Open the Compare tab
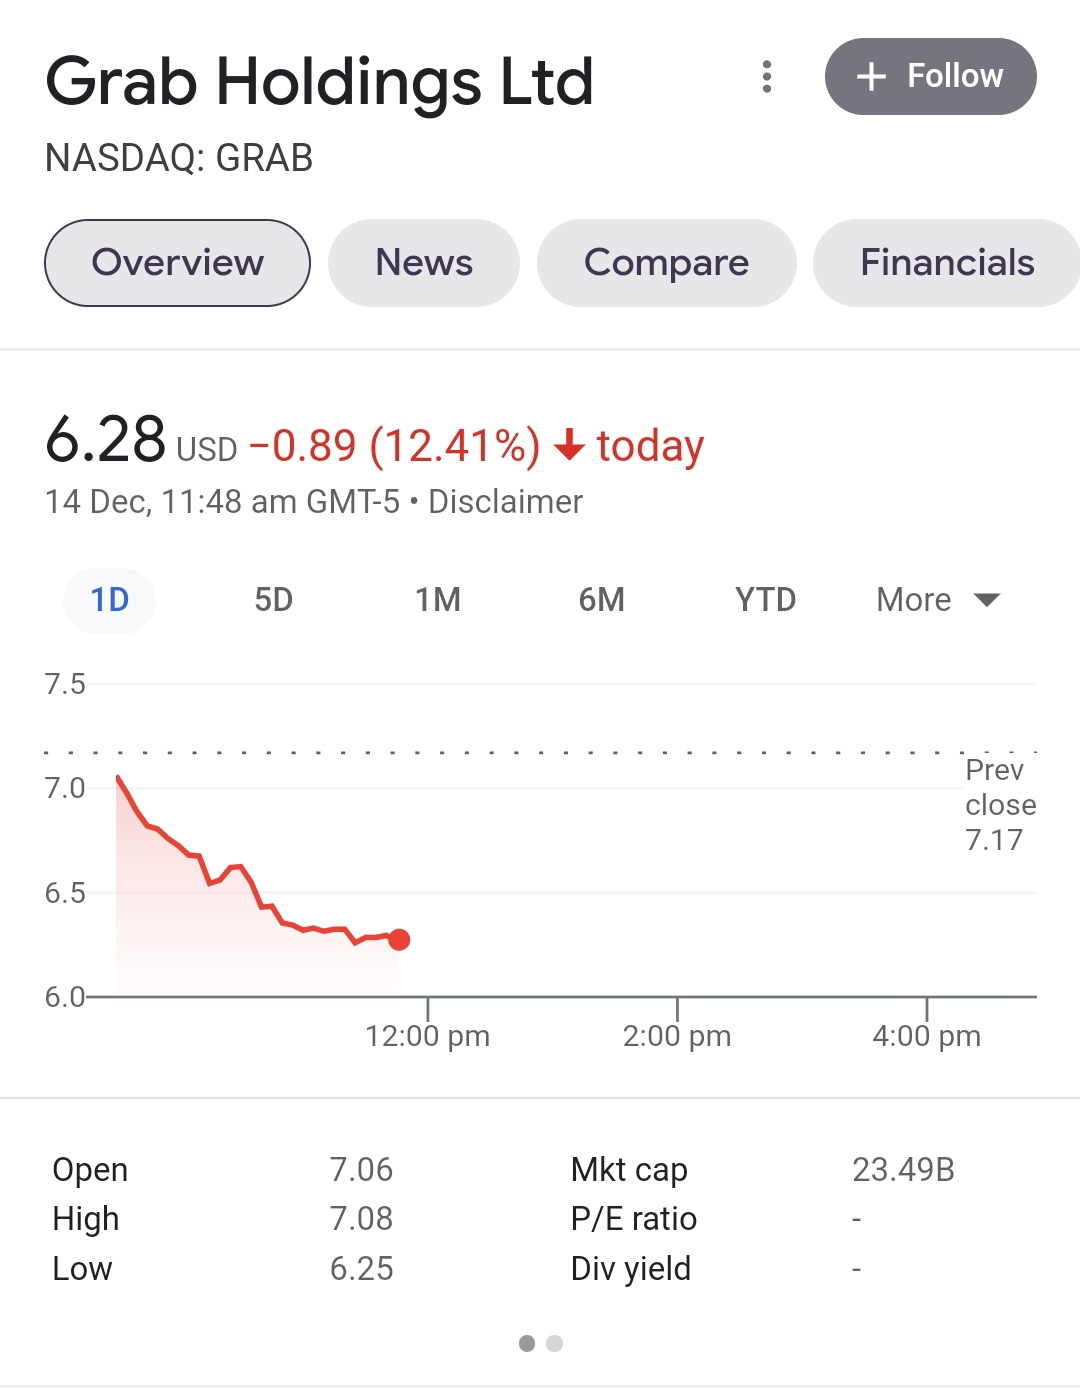The image size is (1080, 1388). [x=666, y=263]
